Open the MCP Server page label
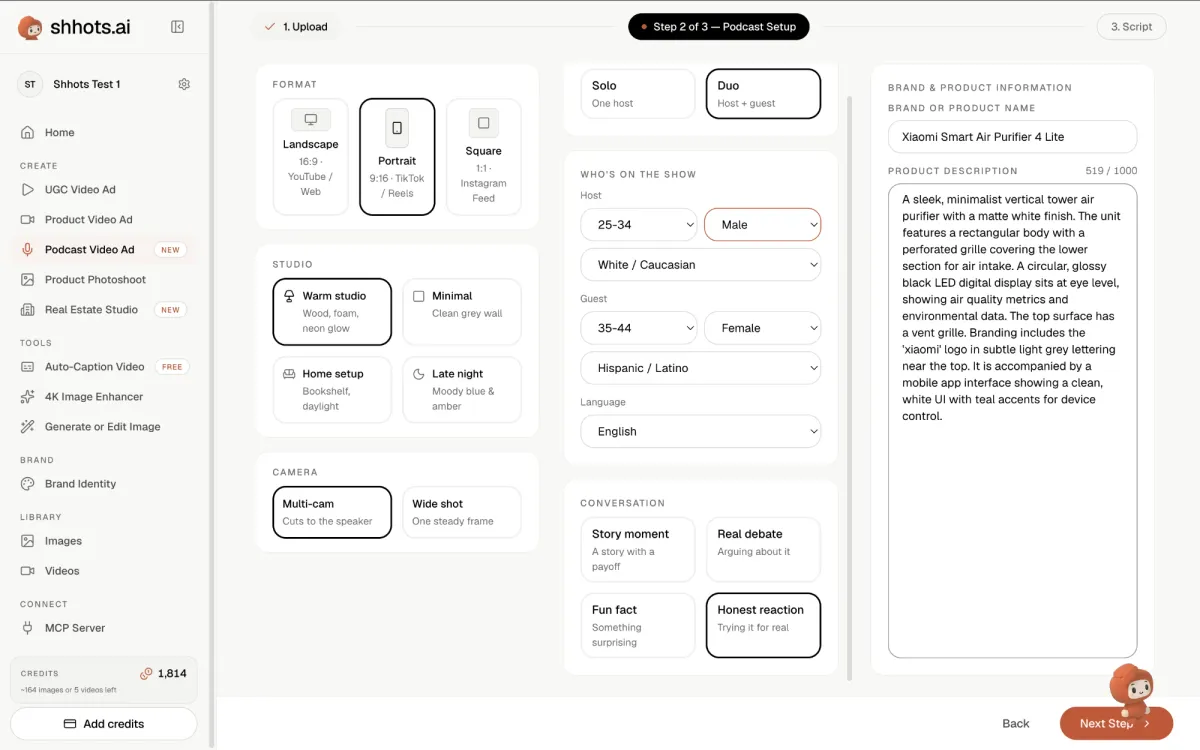1200x750 pixels. [x=75, y=628]
